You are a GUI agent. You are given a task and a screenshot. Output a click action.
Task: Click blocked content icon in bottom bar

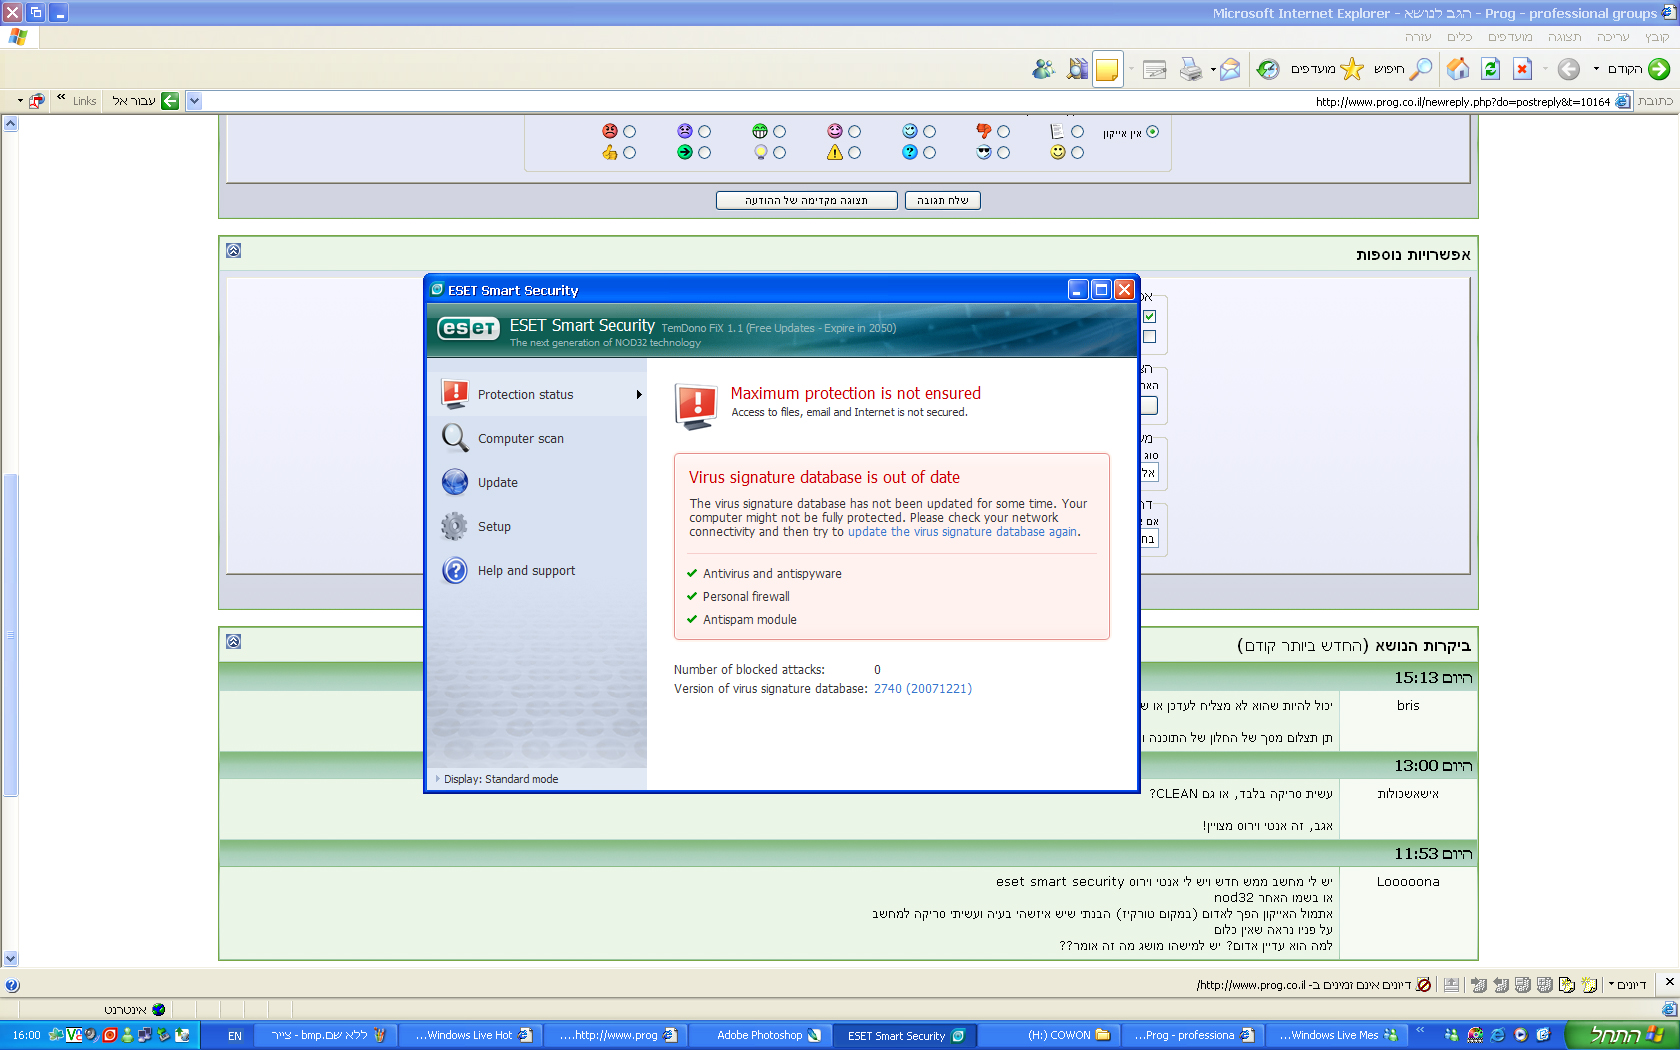[1424, 985]
